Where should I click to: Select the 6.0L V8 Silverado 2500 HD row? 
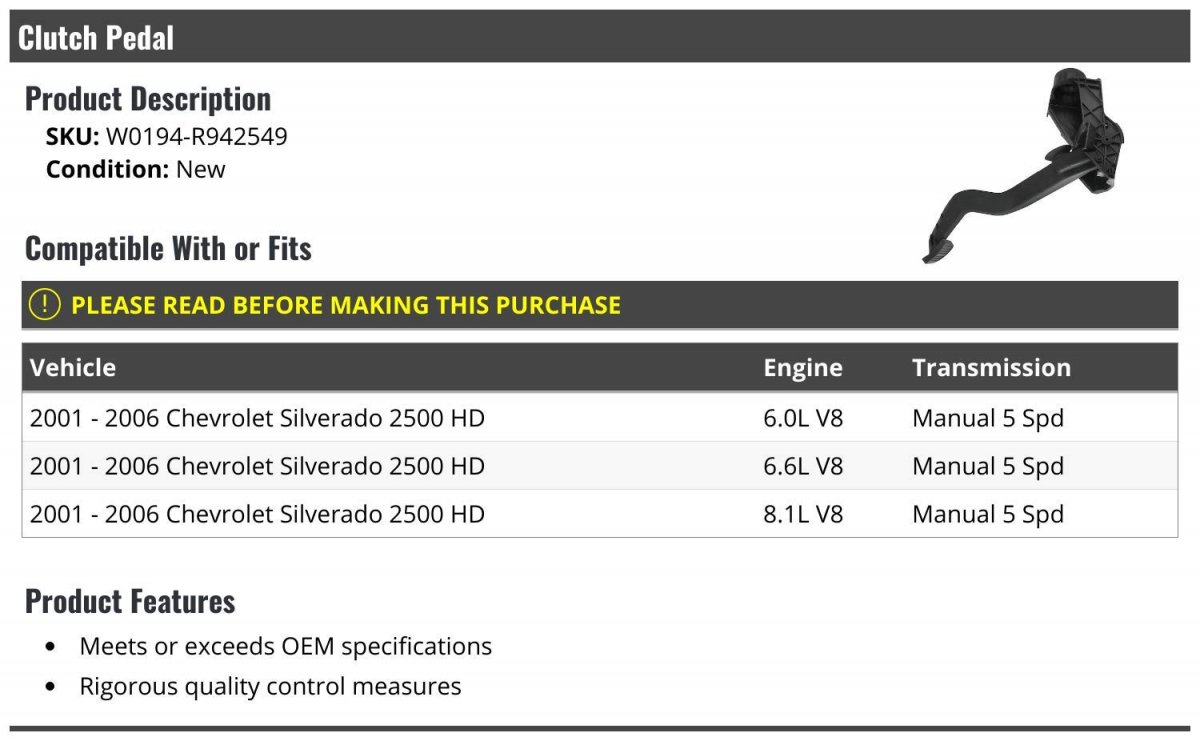600,418
